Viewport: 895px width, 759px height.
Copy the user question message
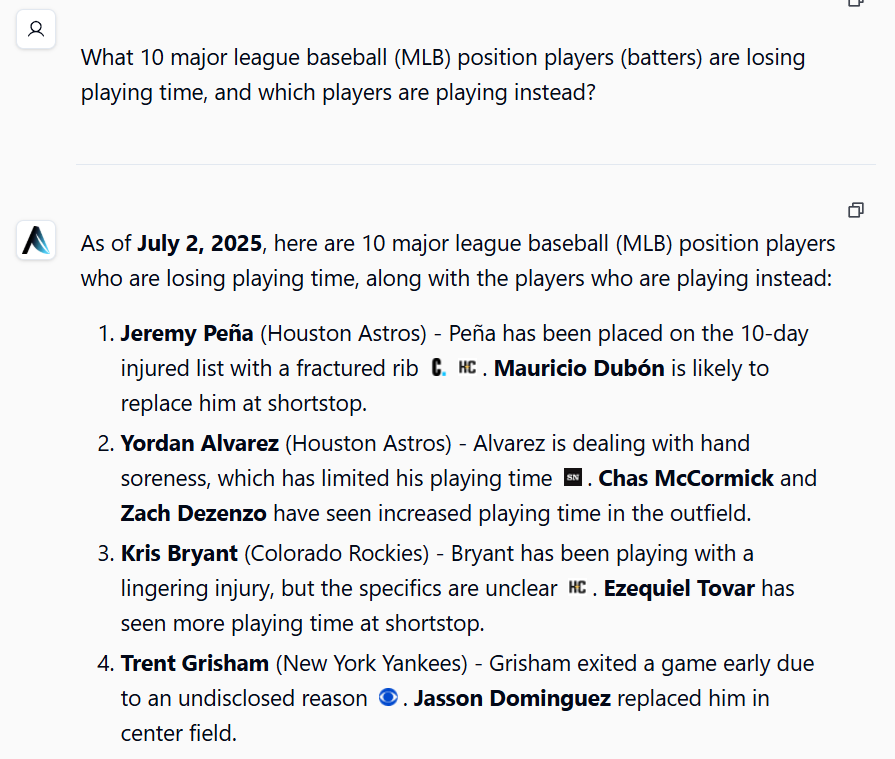pyautogui.click(x=856, y=2)
